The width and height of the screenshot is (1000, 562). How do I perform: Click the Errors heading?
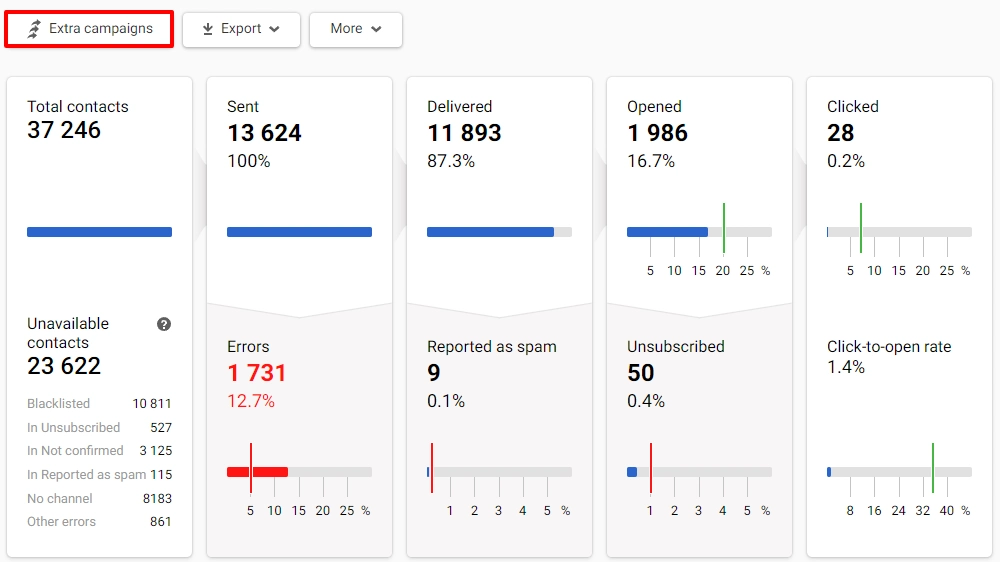(x=248, y=346)
